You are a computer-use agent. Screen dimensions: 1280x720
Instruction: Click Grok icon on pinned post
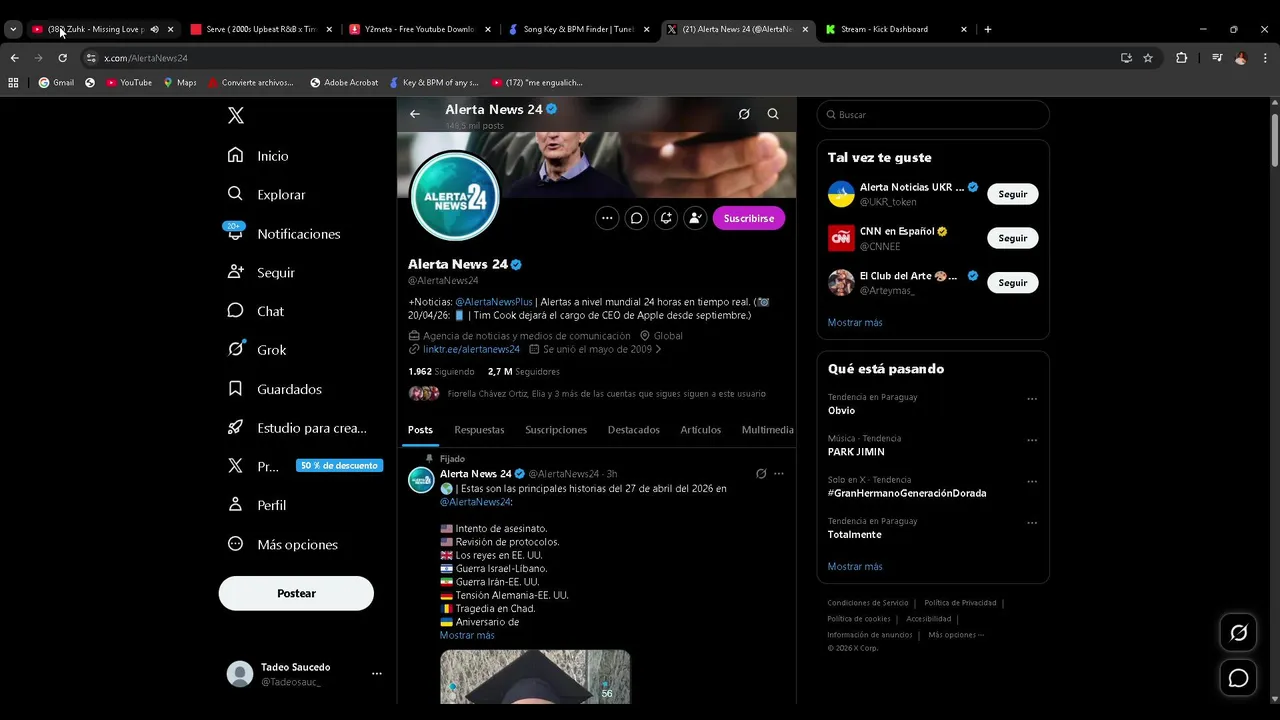(761, 474)
